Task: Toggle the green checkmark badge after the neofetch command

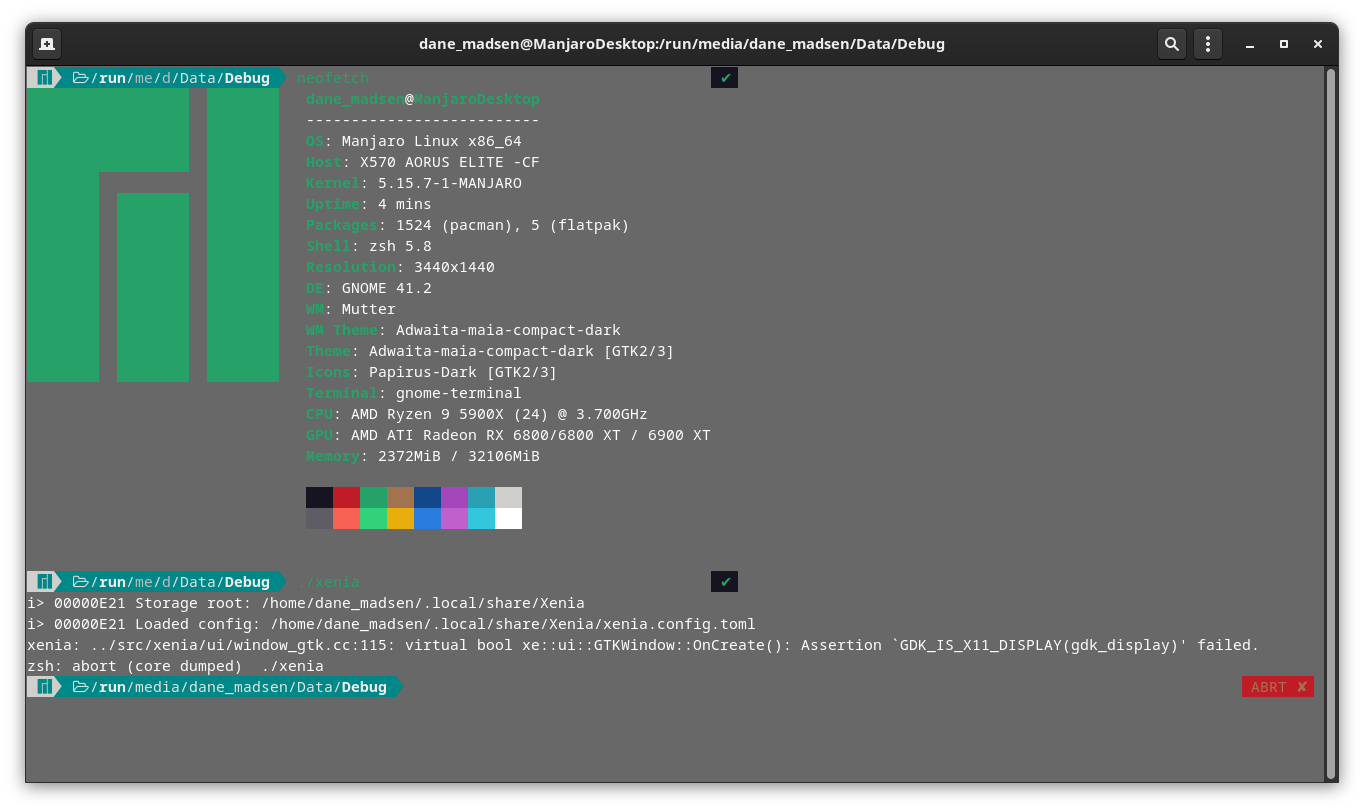Action: click(724, 77)
